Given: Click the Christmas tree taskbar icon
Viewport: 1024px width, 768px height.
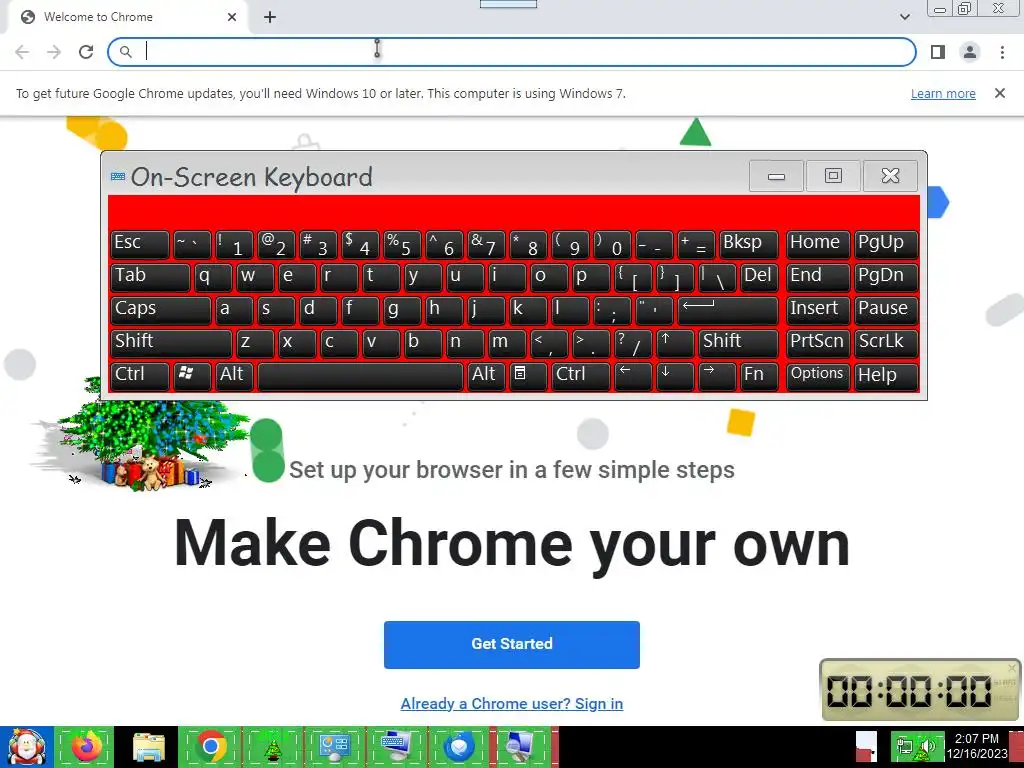Looking at the screenshot, I should [272, 747].
